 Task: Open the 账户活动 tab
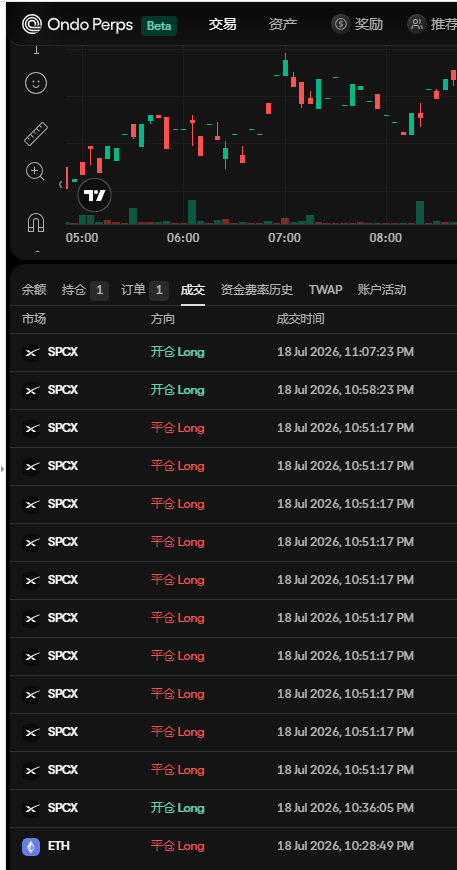pos(382,290)
